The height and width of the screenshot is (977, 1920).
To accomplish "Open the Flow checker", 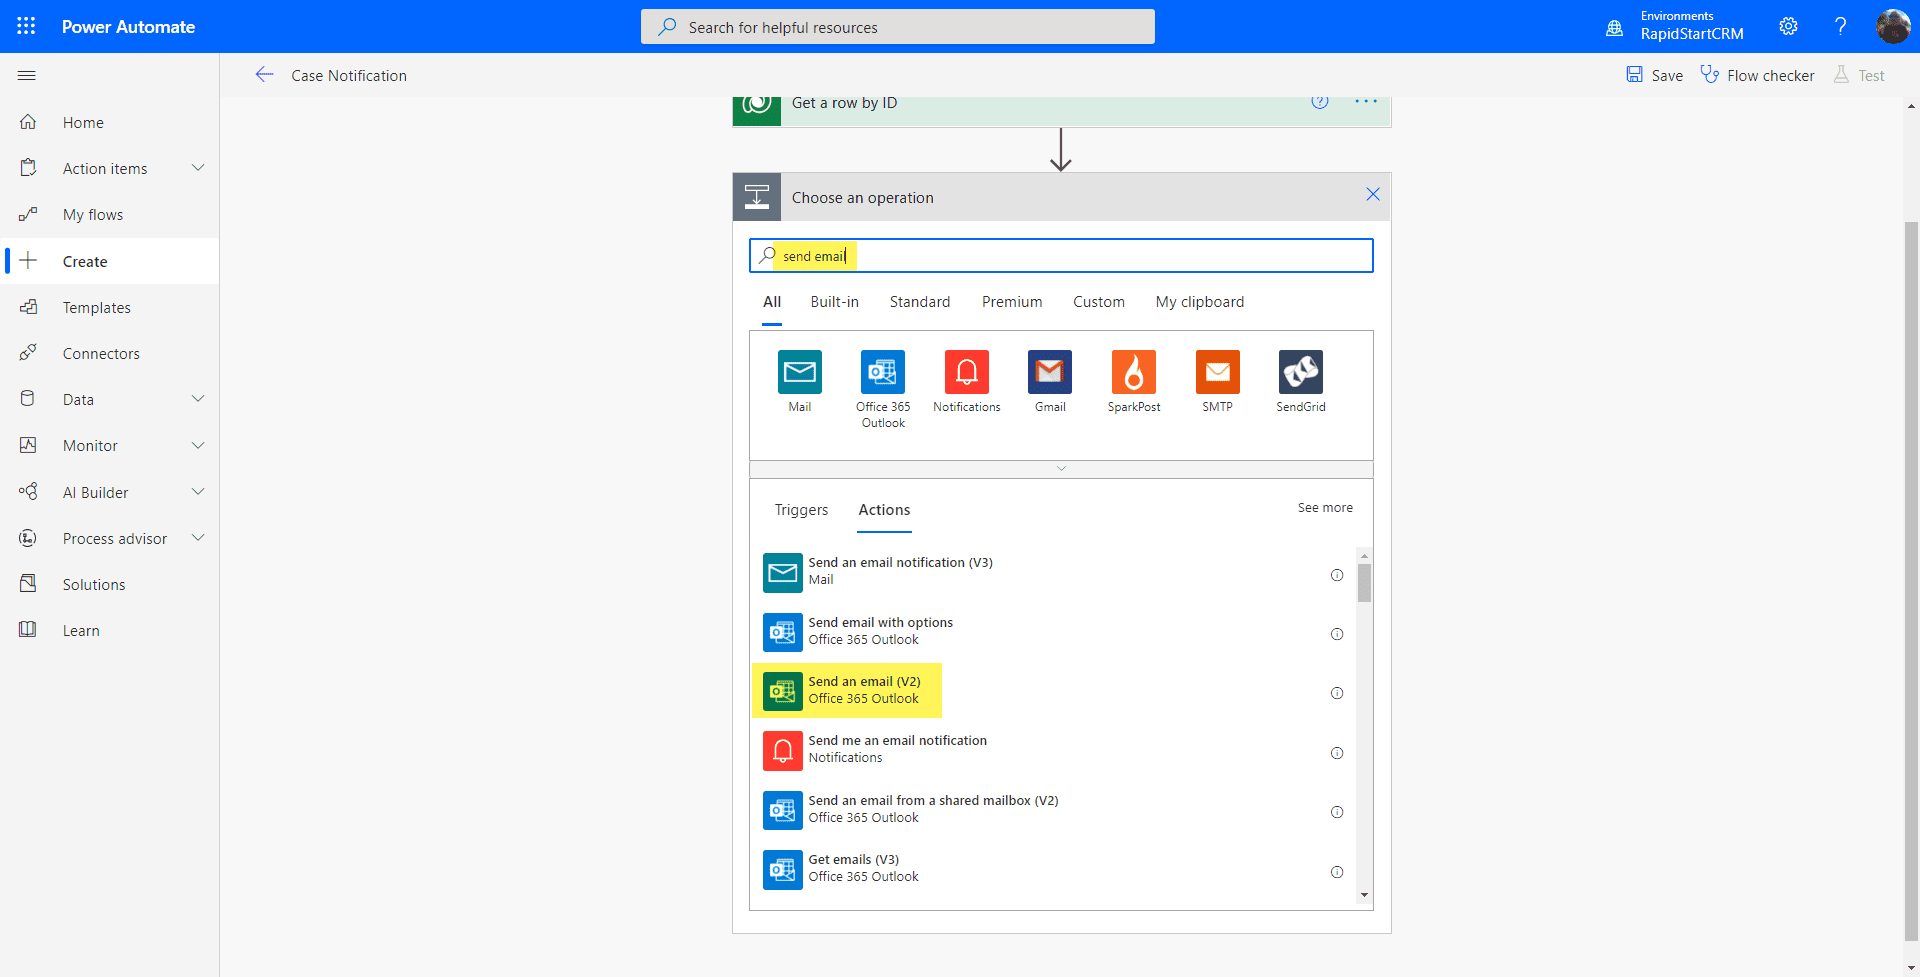I will pyautogui.click(x=1757, y=75).
